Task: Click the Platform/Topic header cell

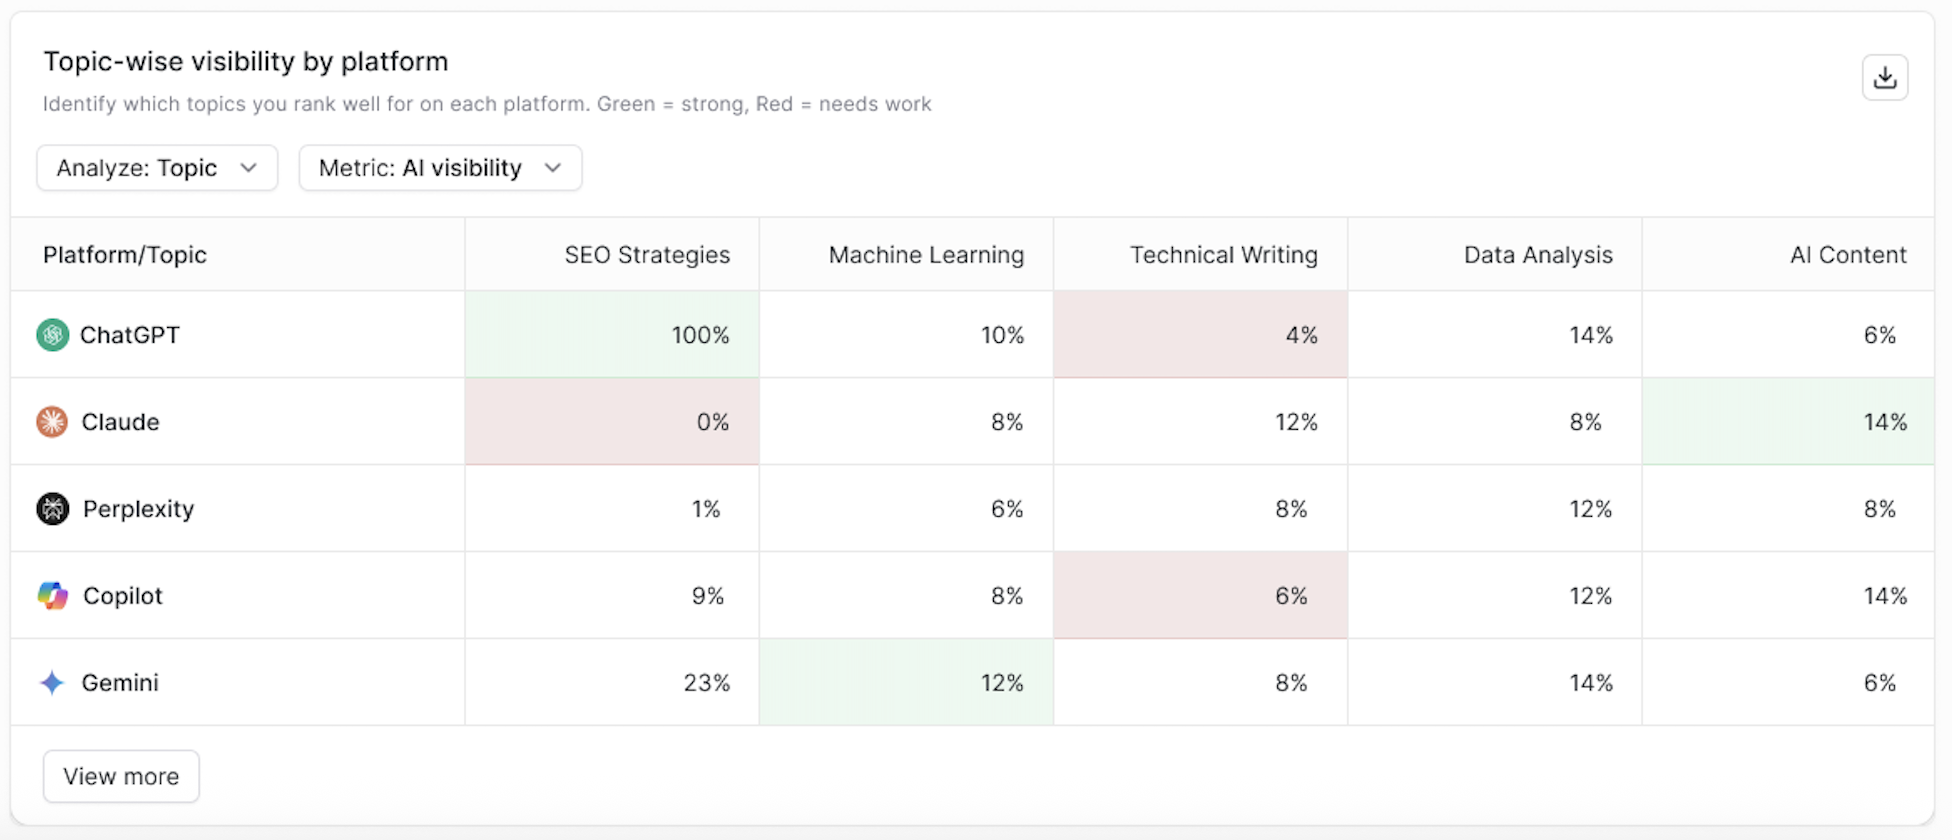Action: 238,255
